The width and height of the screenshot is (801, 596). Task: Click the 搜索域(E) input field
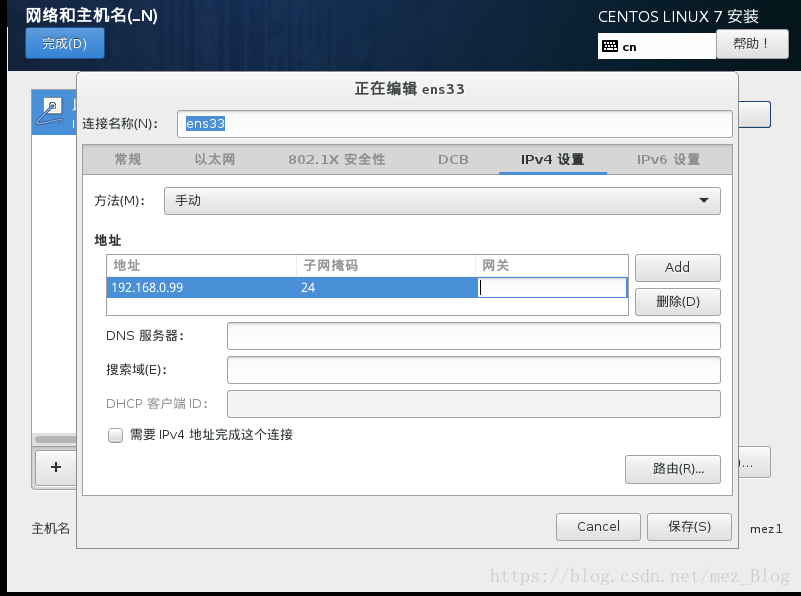(x=474, y=370)
